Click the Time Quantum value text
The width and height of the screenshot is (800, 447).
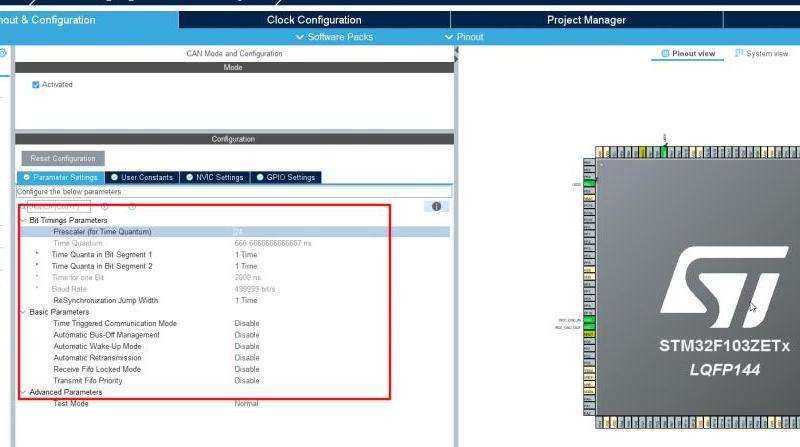coord(273,243)
